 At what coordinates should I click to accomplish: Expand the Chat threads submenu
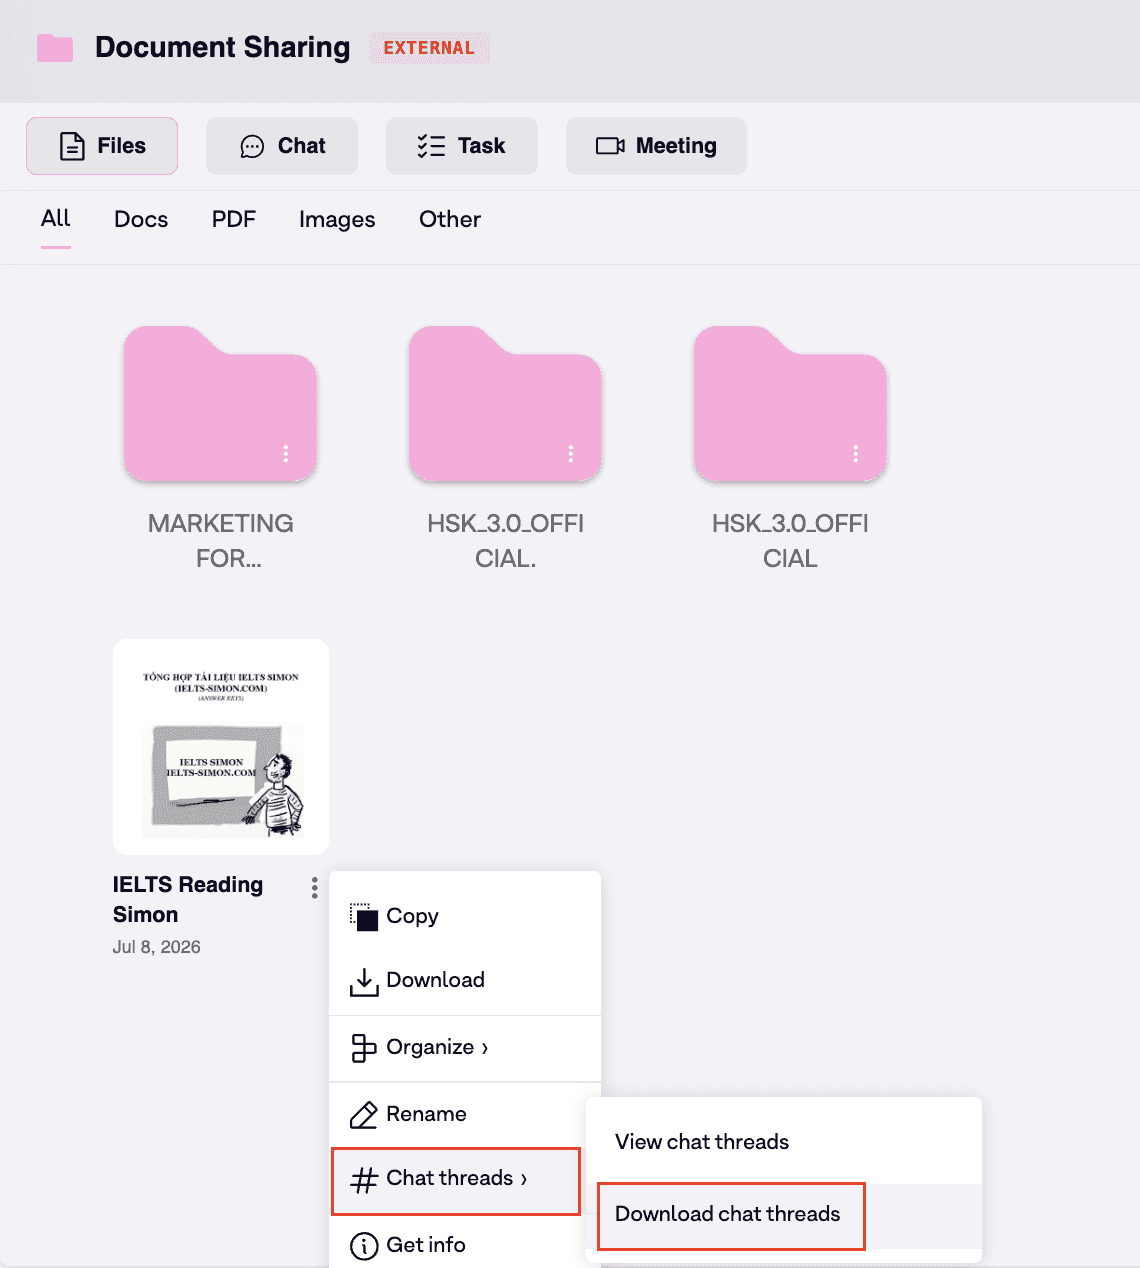point(456,1181)
